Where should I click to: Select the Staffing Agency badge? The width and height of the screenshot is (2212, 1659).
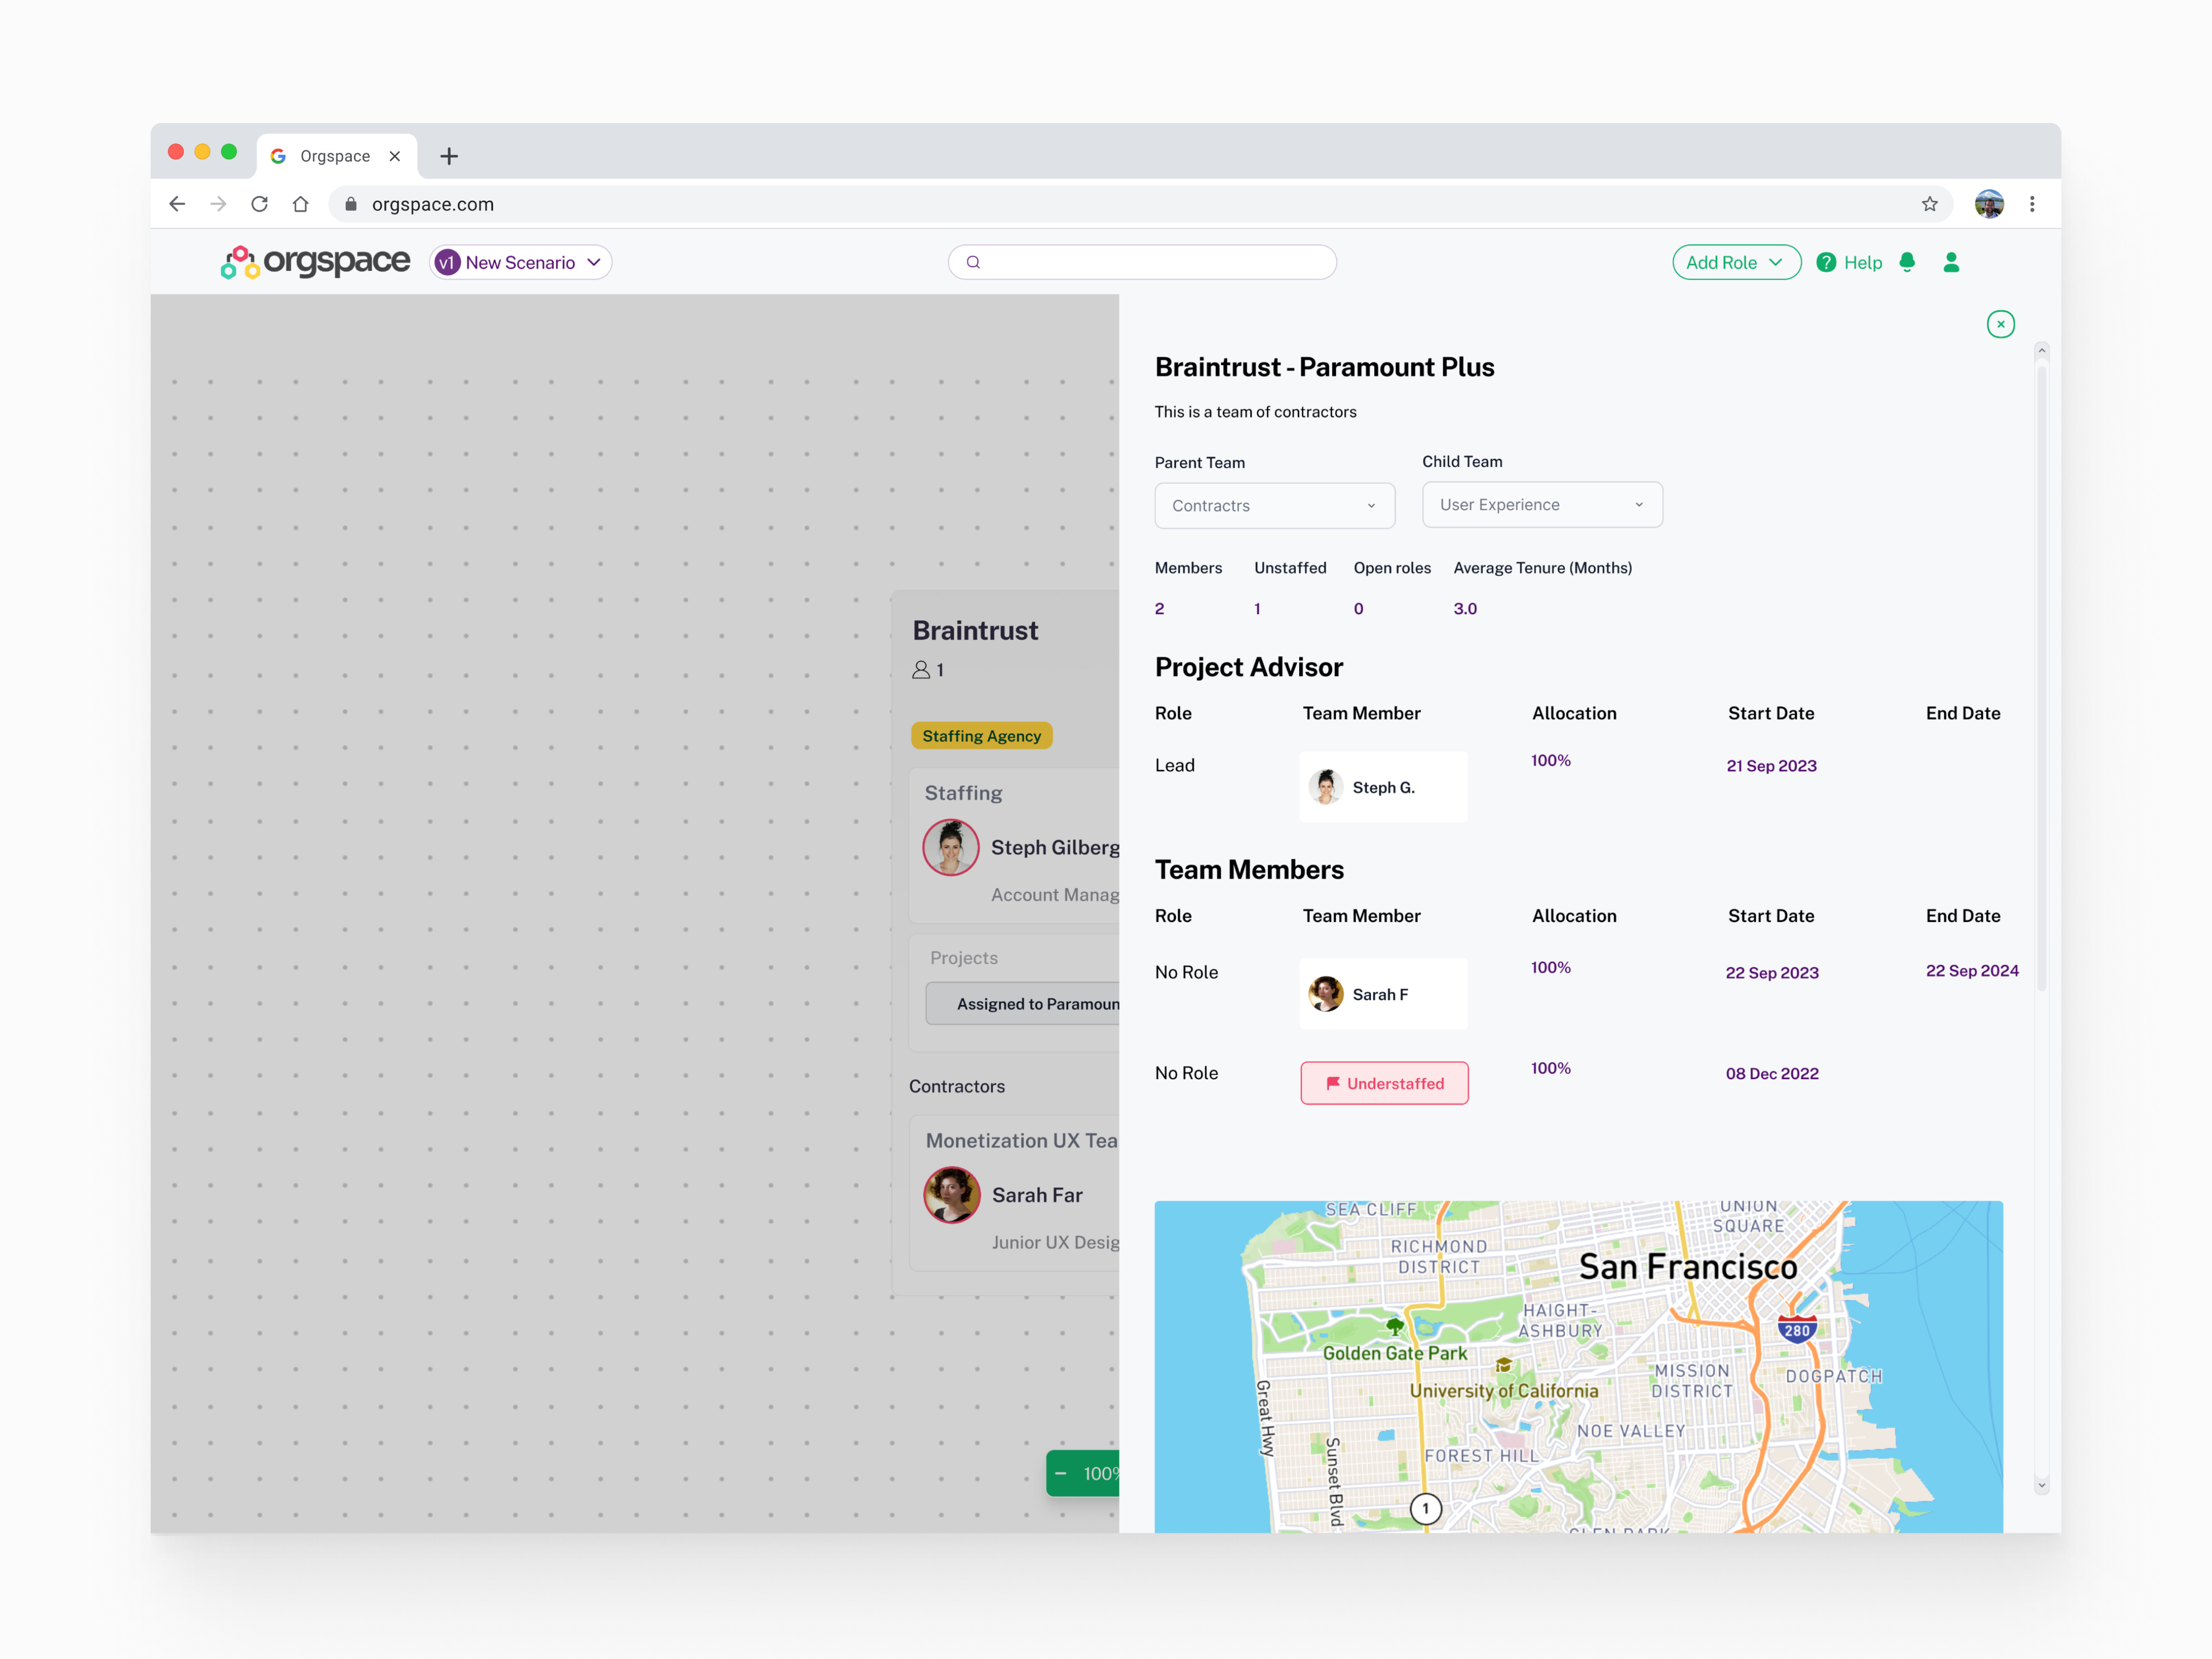click(x=981, y=735)
